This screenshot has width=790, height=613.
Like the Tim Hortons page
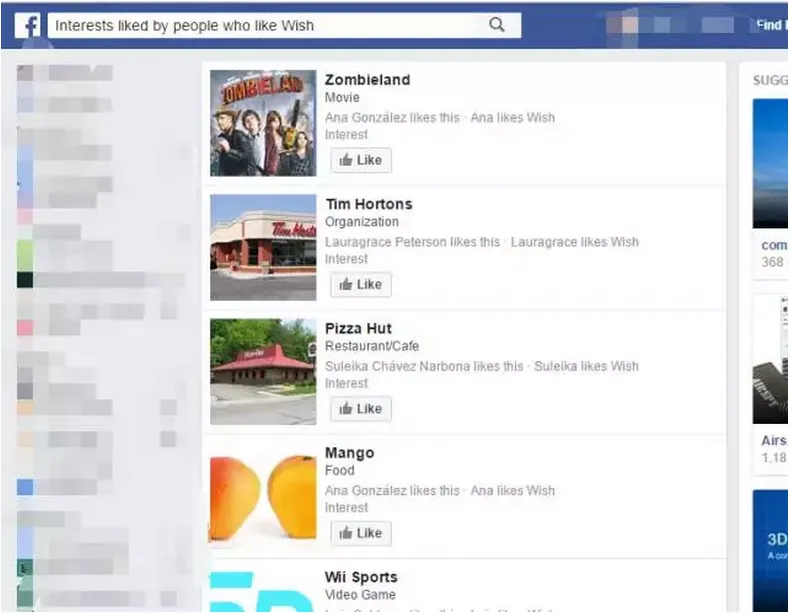tap(361, 285)
